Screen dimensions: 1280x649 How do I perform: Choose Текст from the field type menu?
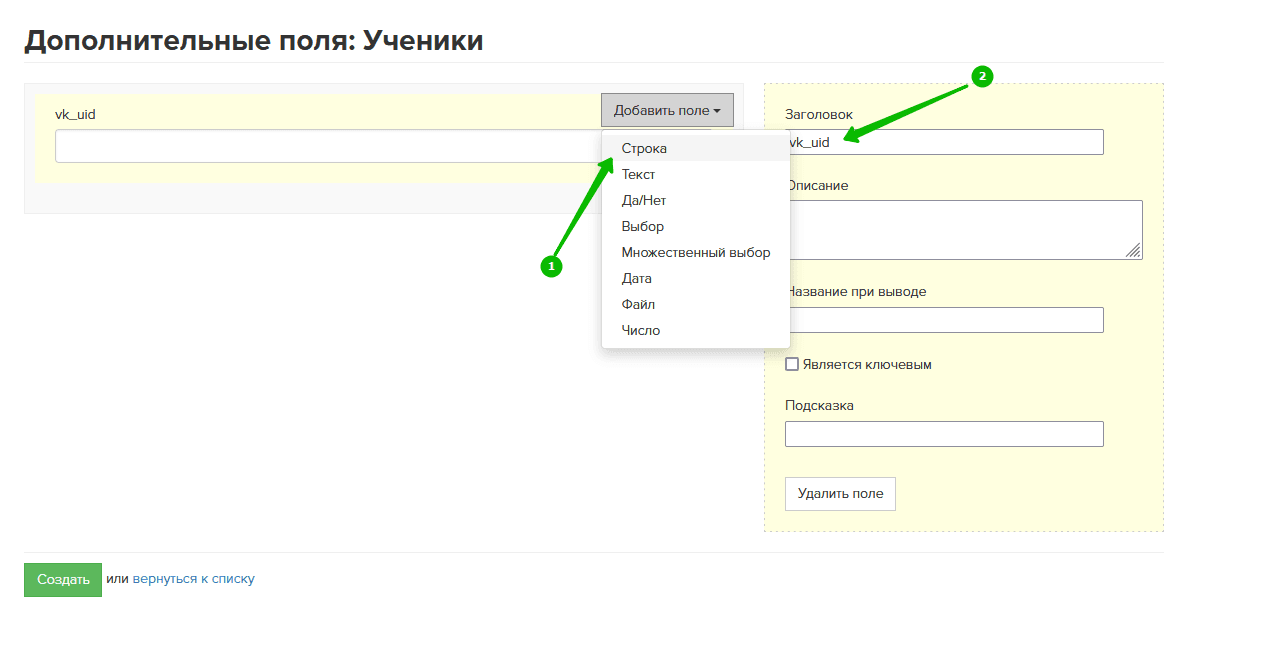638,174
